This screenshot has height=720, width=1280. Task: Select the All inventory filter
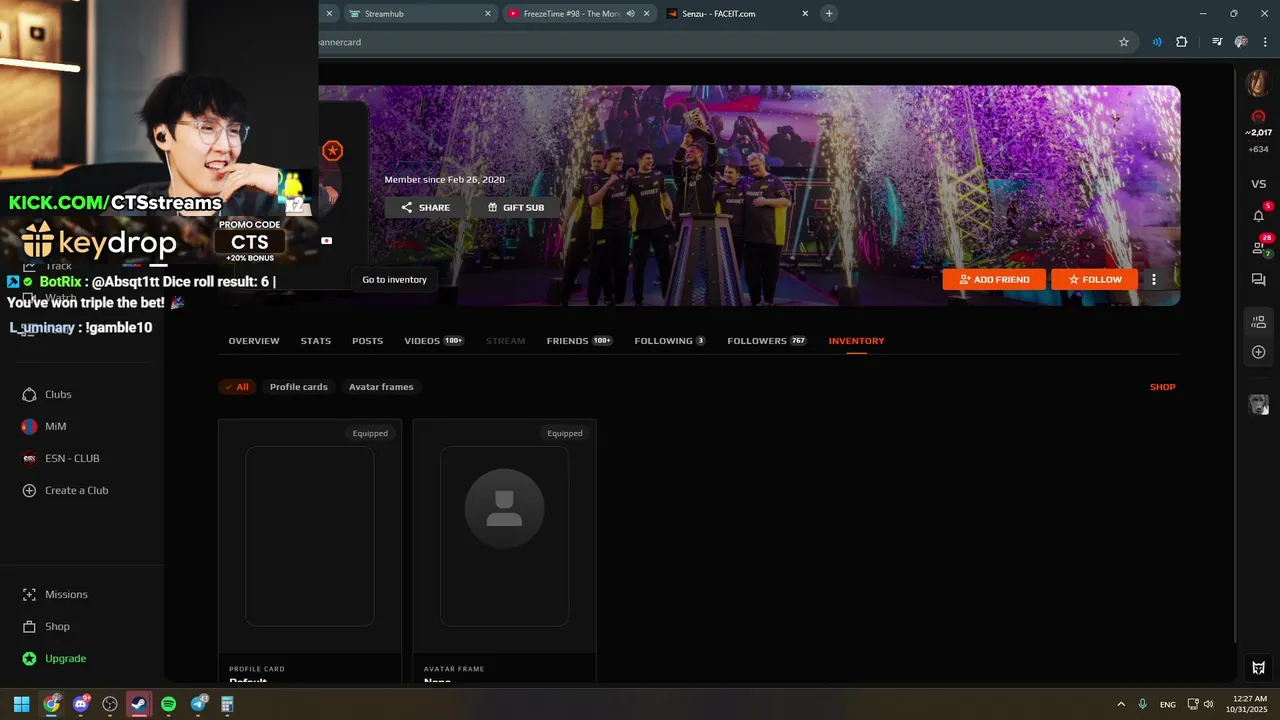237,387
